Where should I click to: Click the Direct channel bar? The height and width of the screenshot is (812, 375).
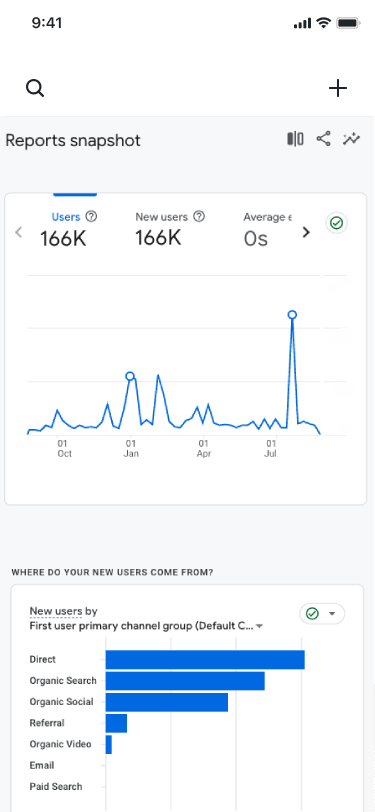point(205,660)
